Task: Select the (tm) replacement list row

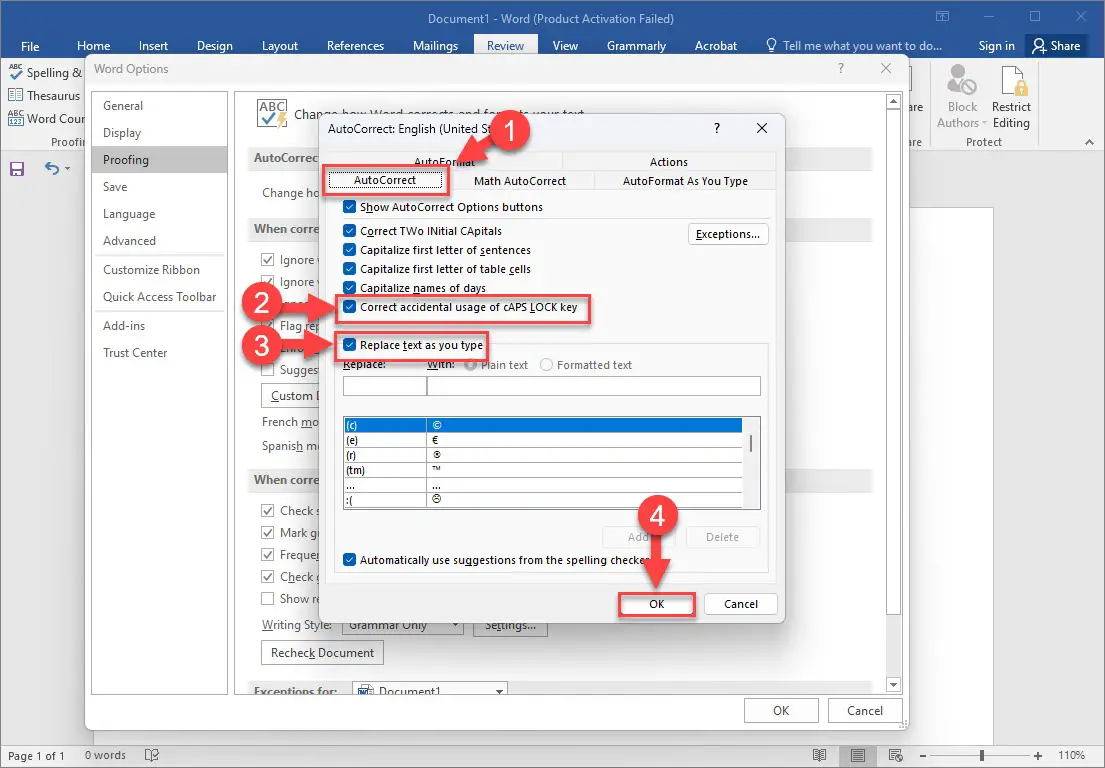Action: 543,471
